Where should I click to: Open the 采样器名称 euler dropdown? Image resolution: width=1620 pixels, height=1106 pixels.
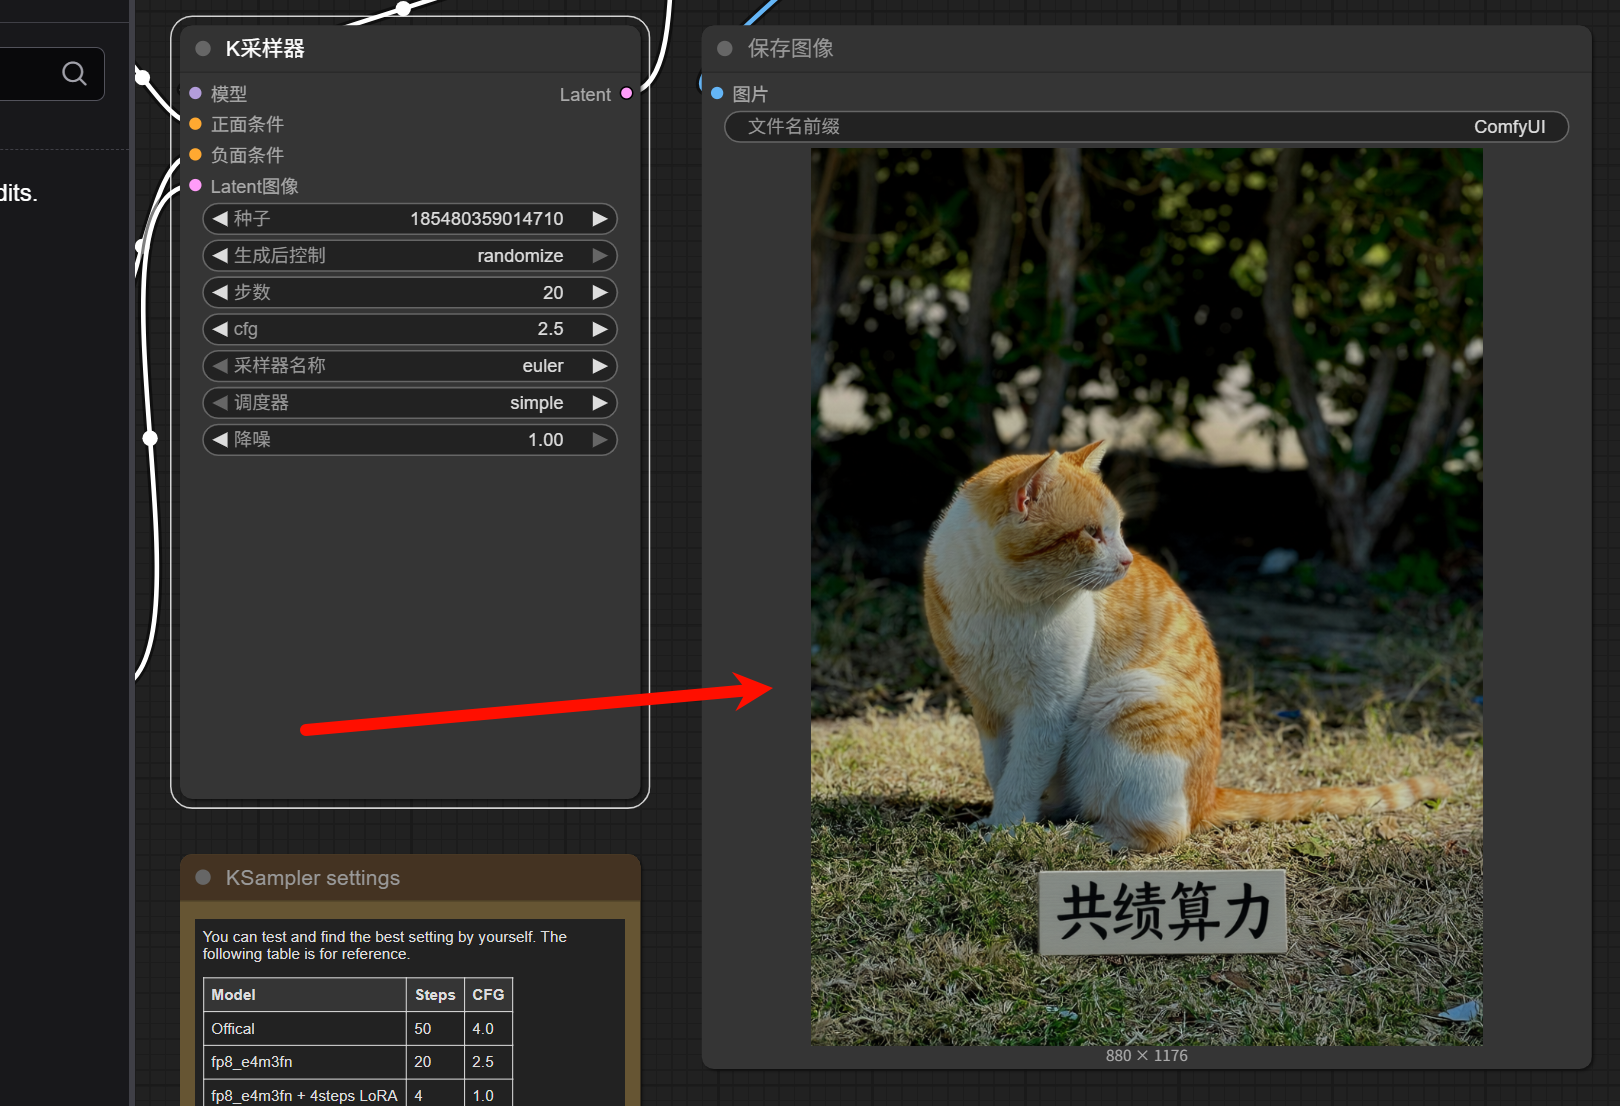410,366
